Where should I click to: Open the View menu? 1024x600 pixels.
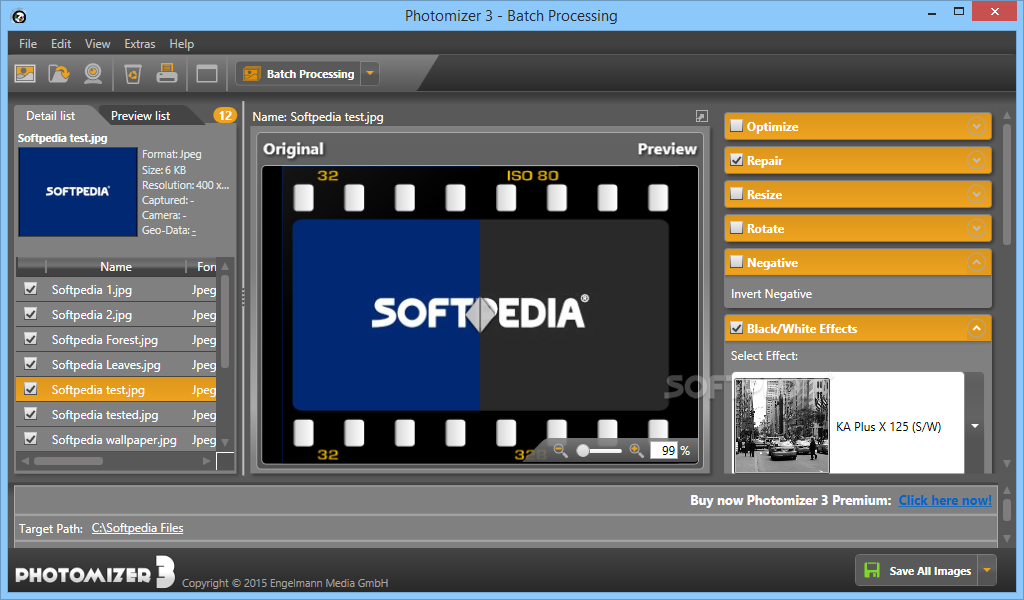click(97, 44)
